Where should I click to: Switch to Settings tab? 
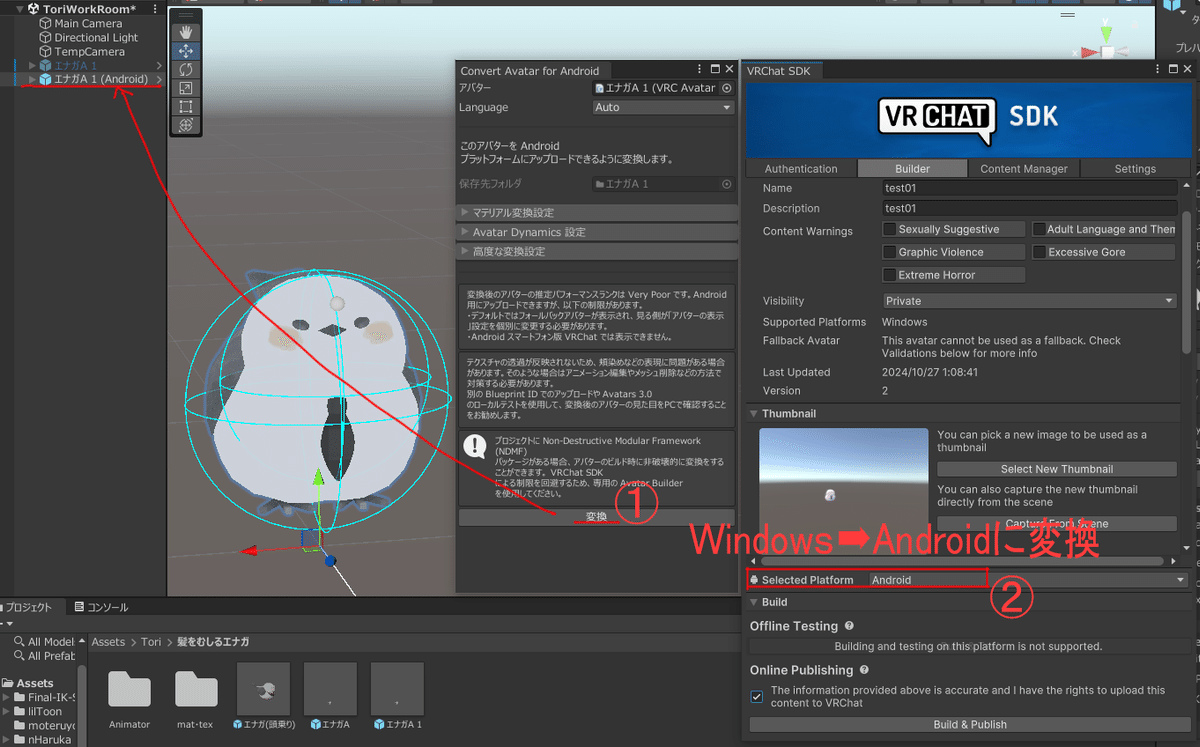pos(1135,169)
